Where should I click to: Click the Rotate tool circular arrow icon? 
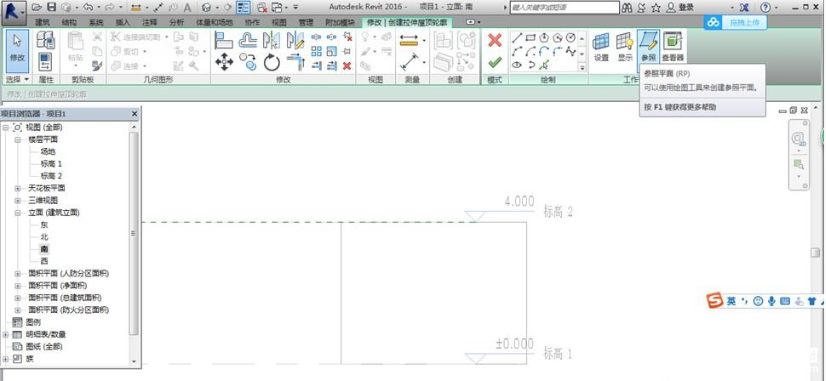tap(271, 62)
